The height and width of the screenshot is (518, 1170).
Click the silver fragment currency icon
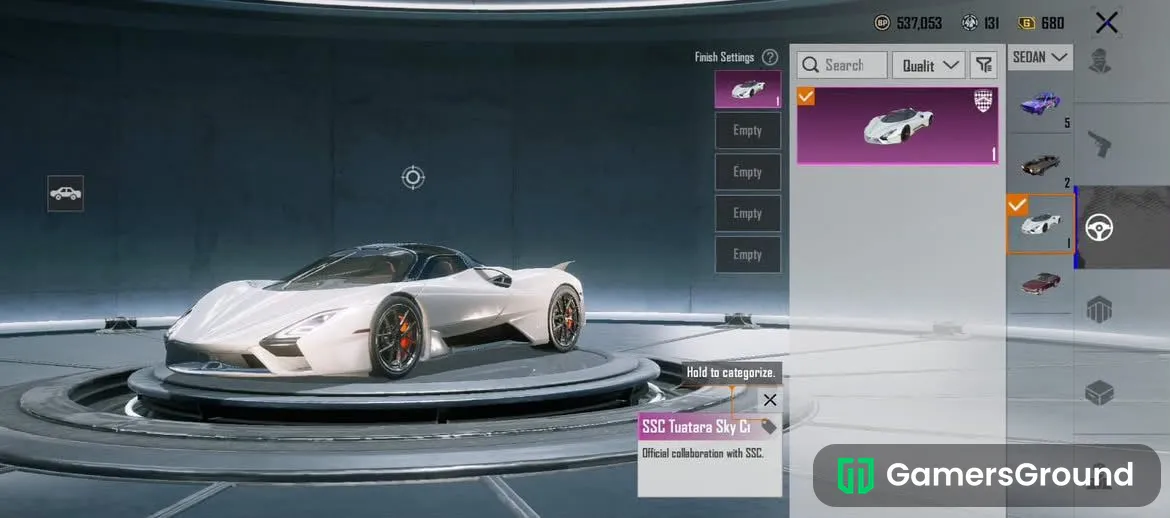click(969, 23)
